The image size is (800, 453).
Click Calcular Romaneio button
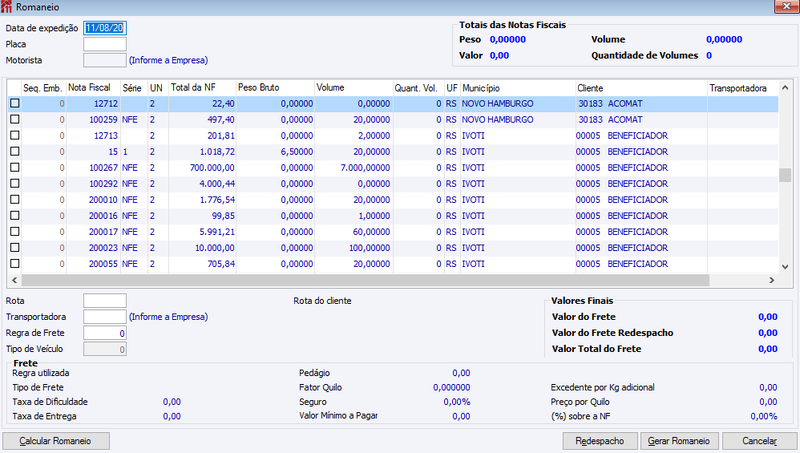(56, 441)
